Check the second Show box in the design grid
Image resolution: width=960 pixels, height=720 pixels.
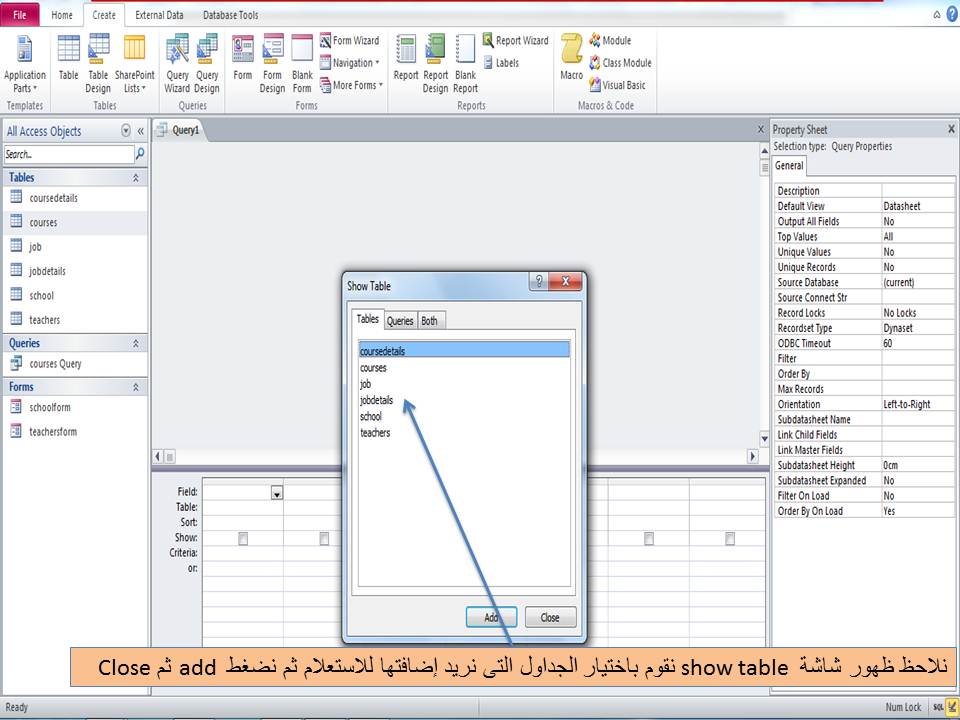(323, 537)
